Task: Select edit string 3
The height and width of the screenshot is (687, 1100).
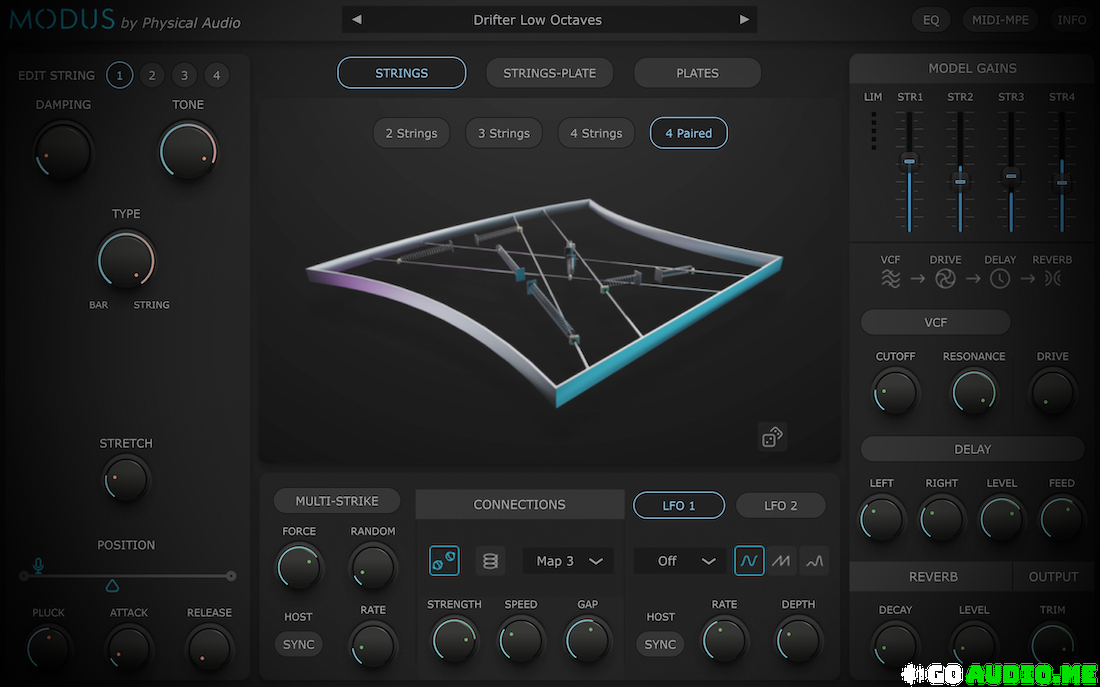Action: [184, 75]
